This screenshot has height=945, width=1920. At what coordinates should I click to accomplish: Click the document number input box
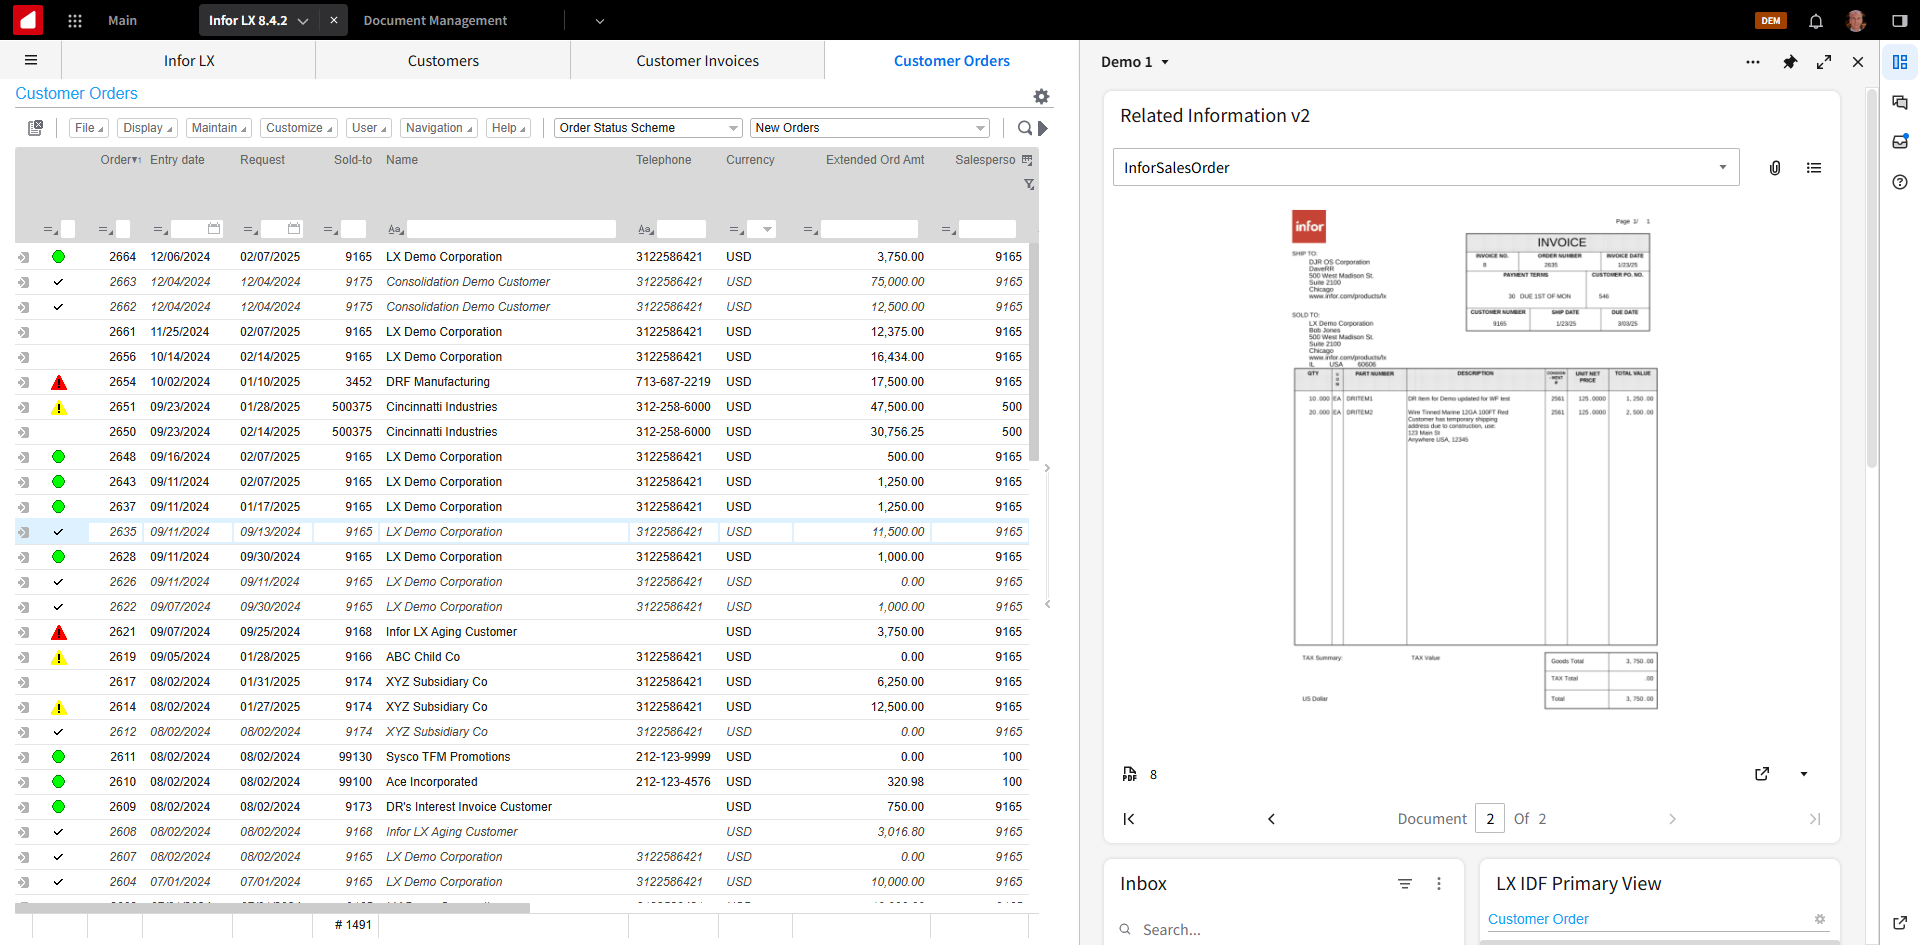click(x=1490, y=819)
